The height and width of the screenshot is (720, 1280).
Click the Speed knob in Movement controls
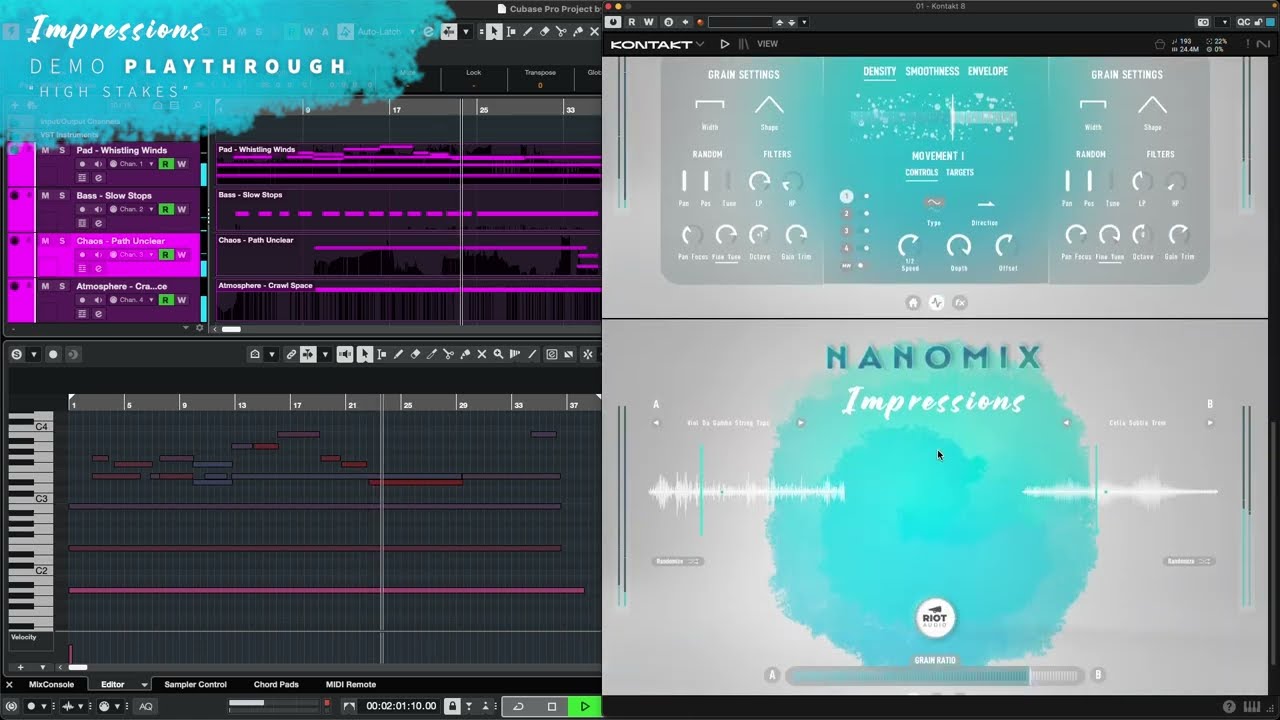[x=909, y=246]
